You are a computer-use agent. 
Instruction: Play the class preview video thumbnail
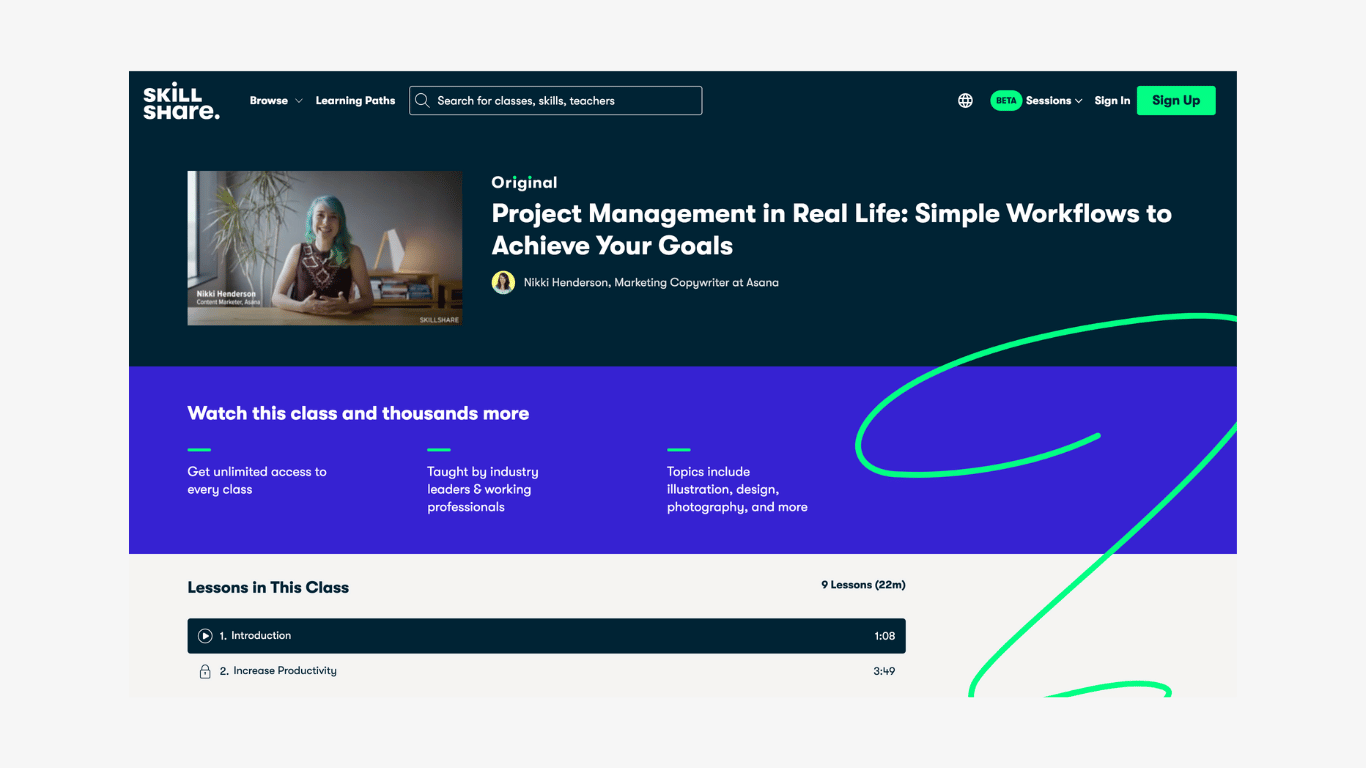325,248
